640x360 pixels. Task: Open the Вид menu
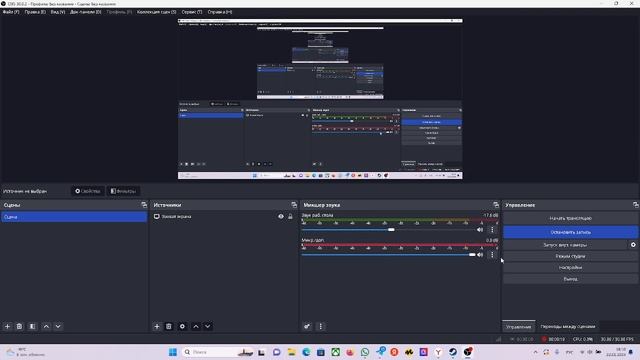pos(58,12)
